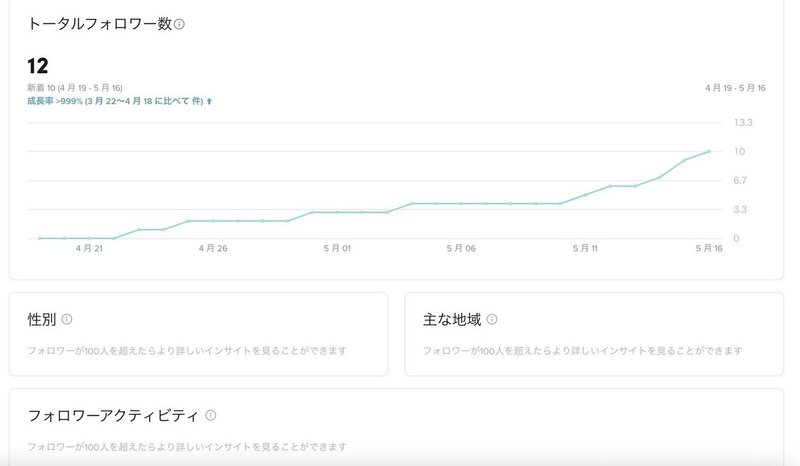Screen dimensions: 800x466
Task: Click the 成長率 up arrow icon
Action: point(209,101)
